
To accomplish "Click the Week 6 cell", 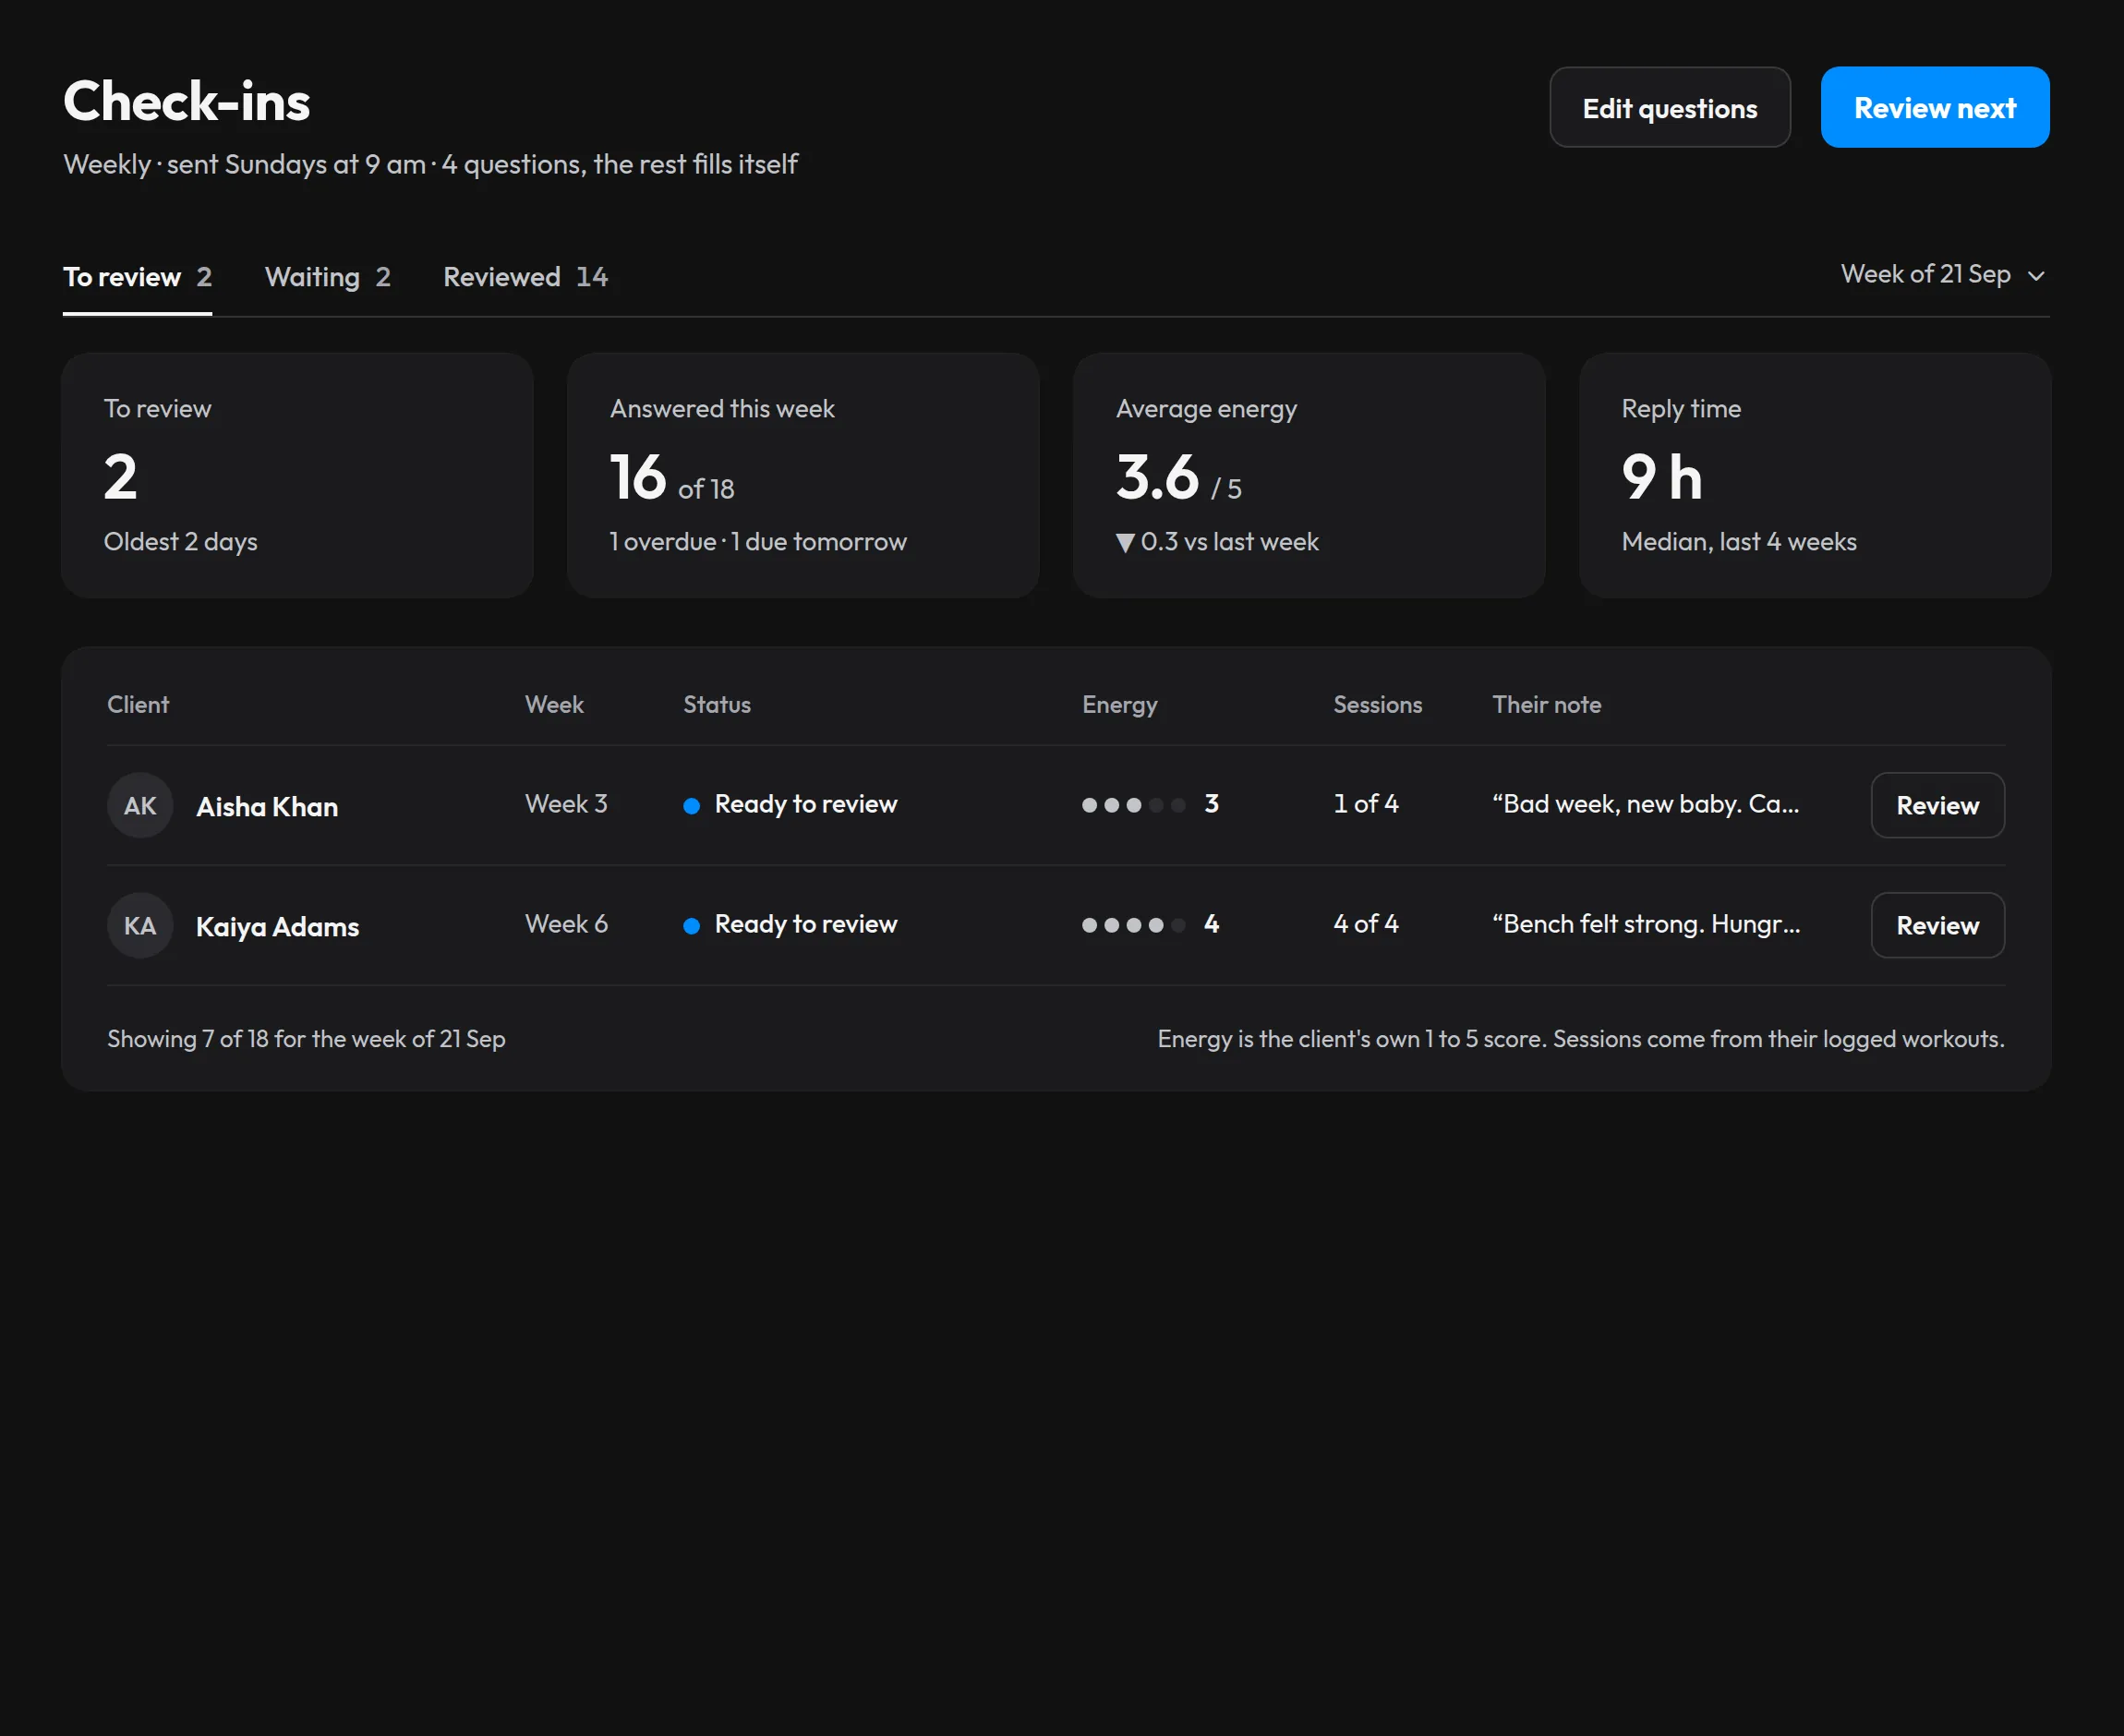I will click(566, 924).
